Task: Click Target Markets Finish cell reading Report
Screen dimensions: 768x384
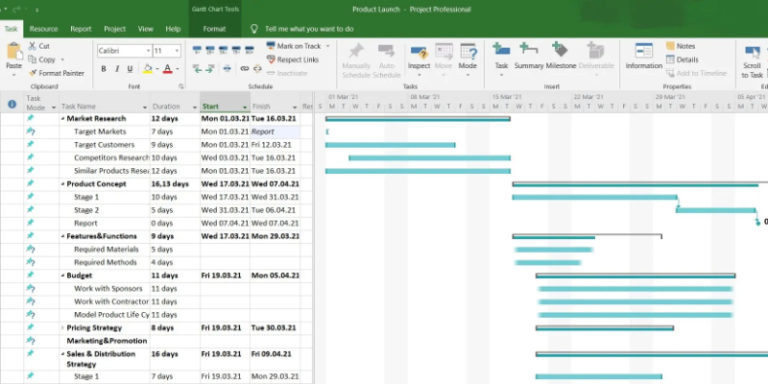Action: pyautogui.click(x=275, y=132)
